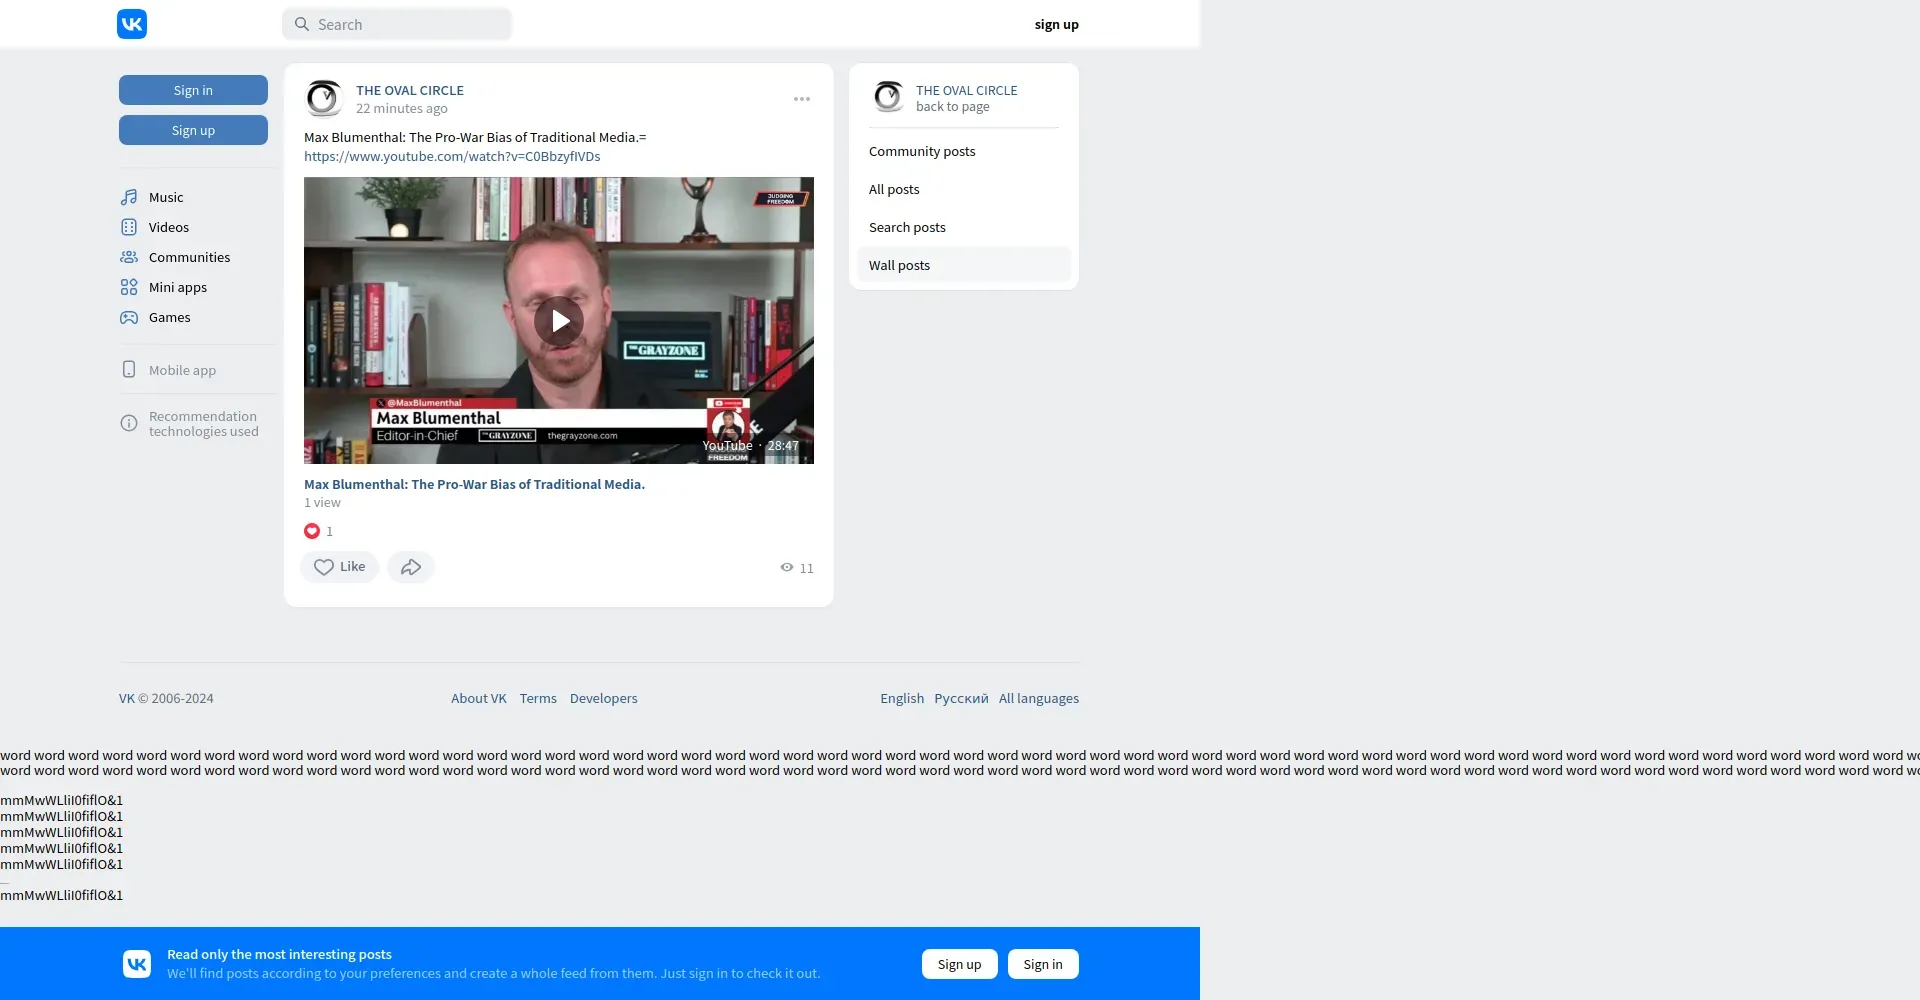Click the Recommendation technologies used text
Image resolution: width=1920 pixels, height=1000 pixels.
(204, 424)
